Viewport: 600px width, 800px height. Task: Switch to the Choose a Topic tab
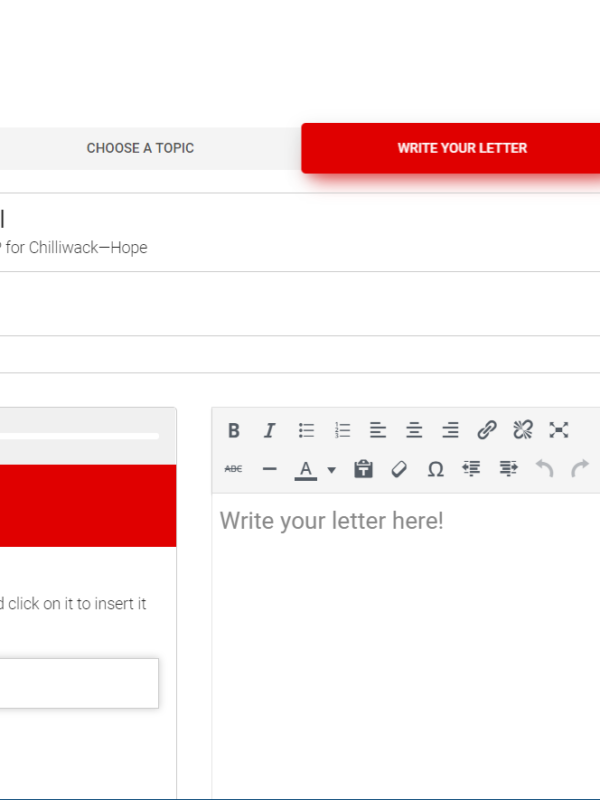[x=140, y=148]
